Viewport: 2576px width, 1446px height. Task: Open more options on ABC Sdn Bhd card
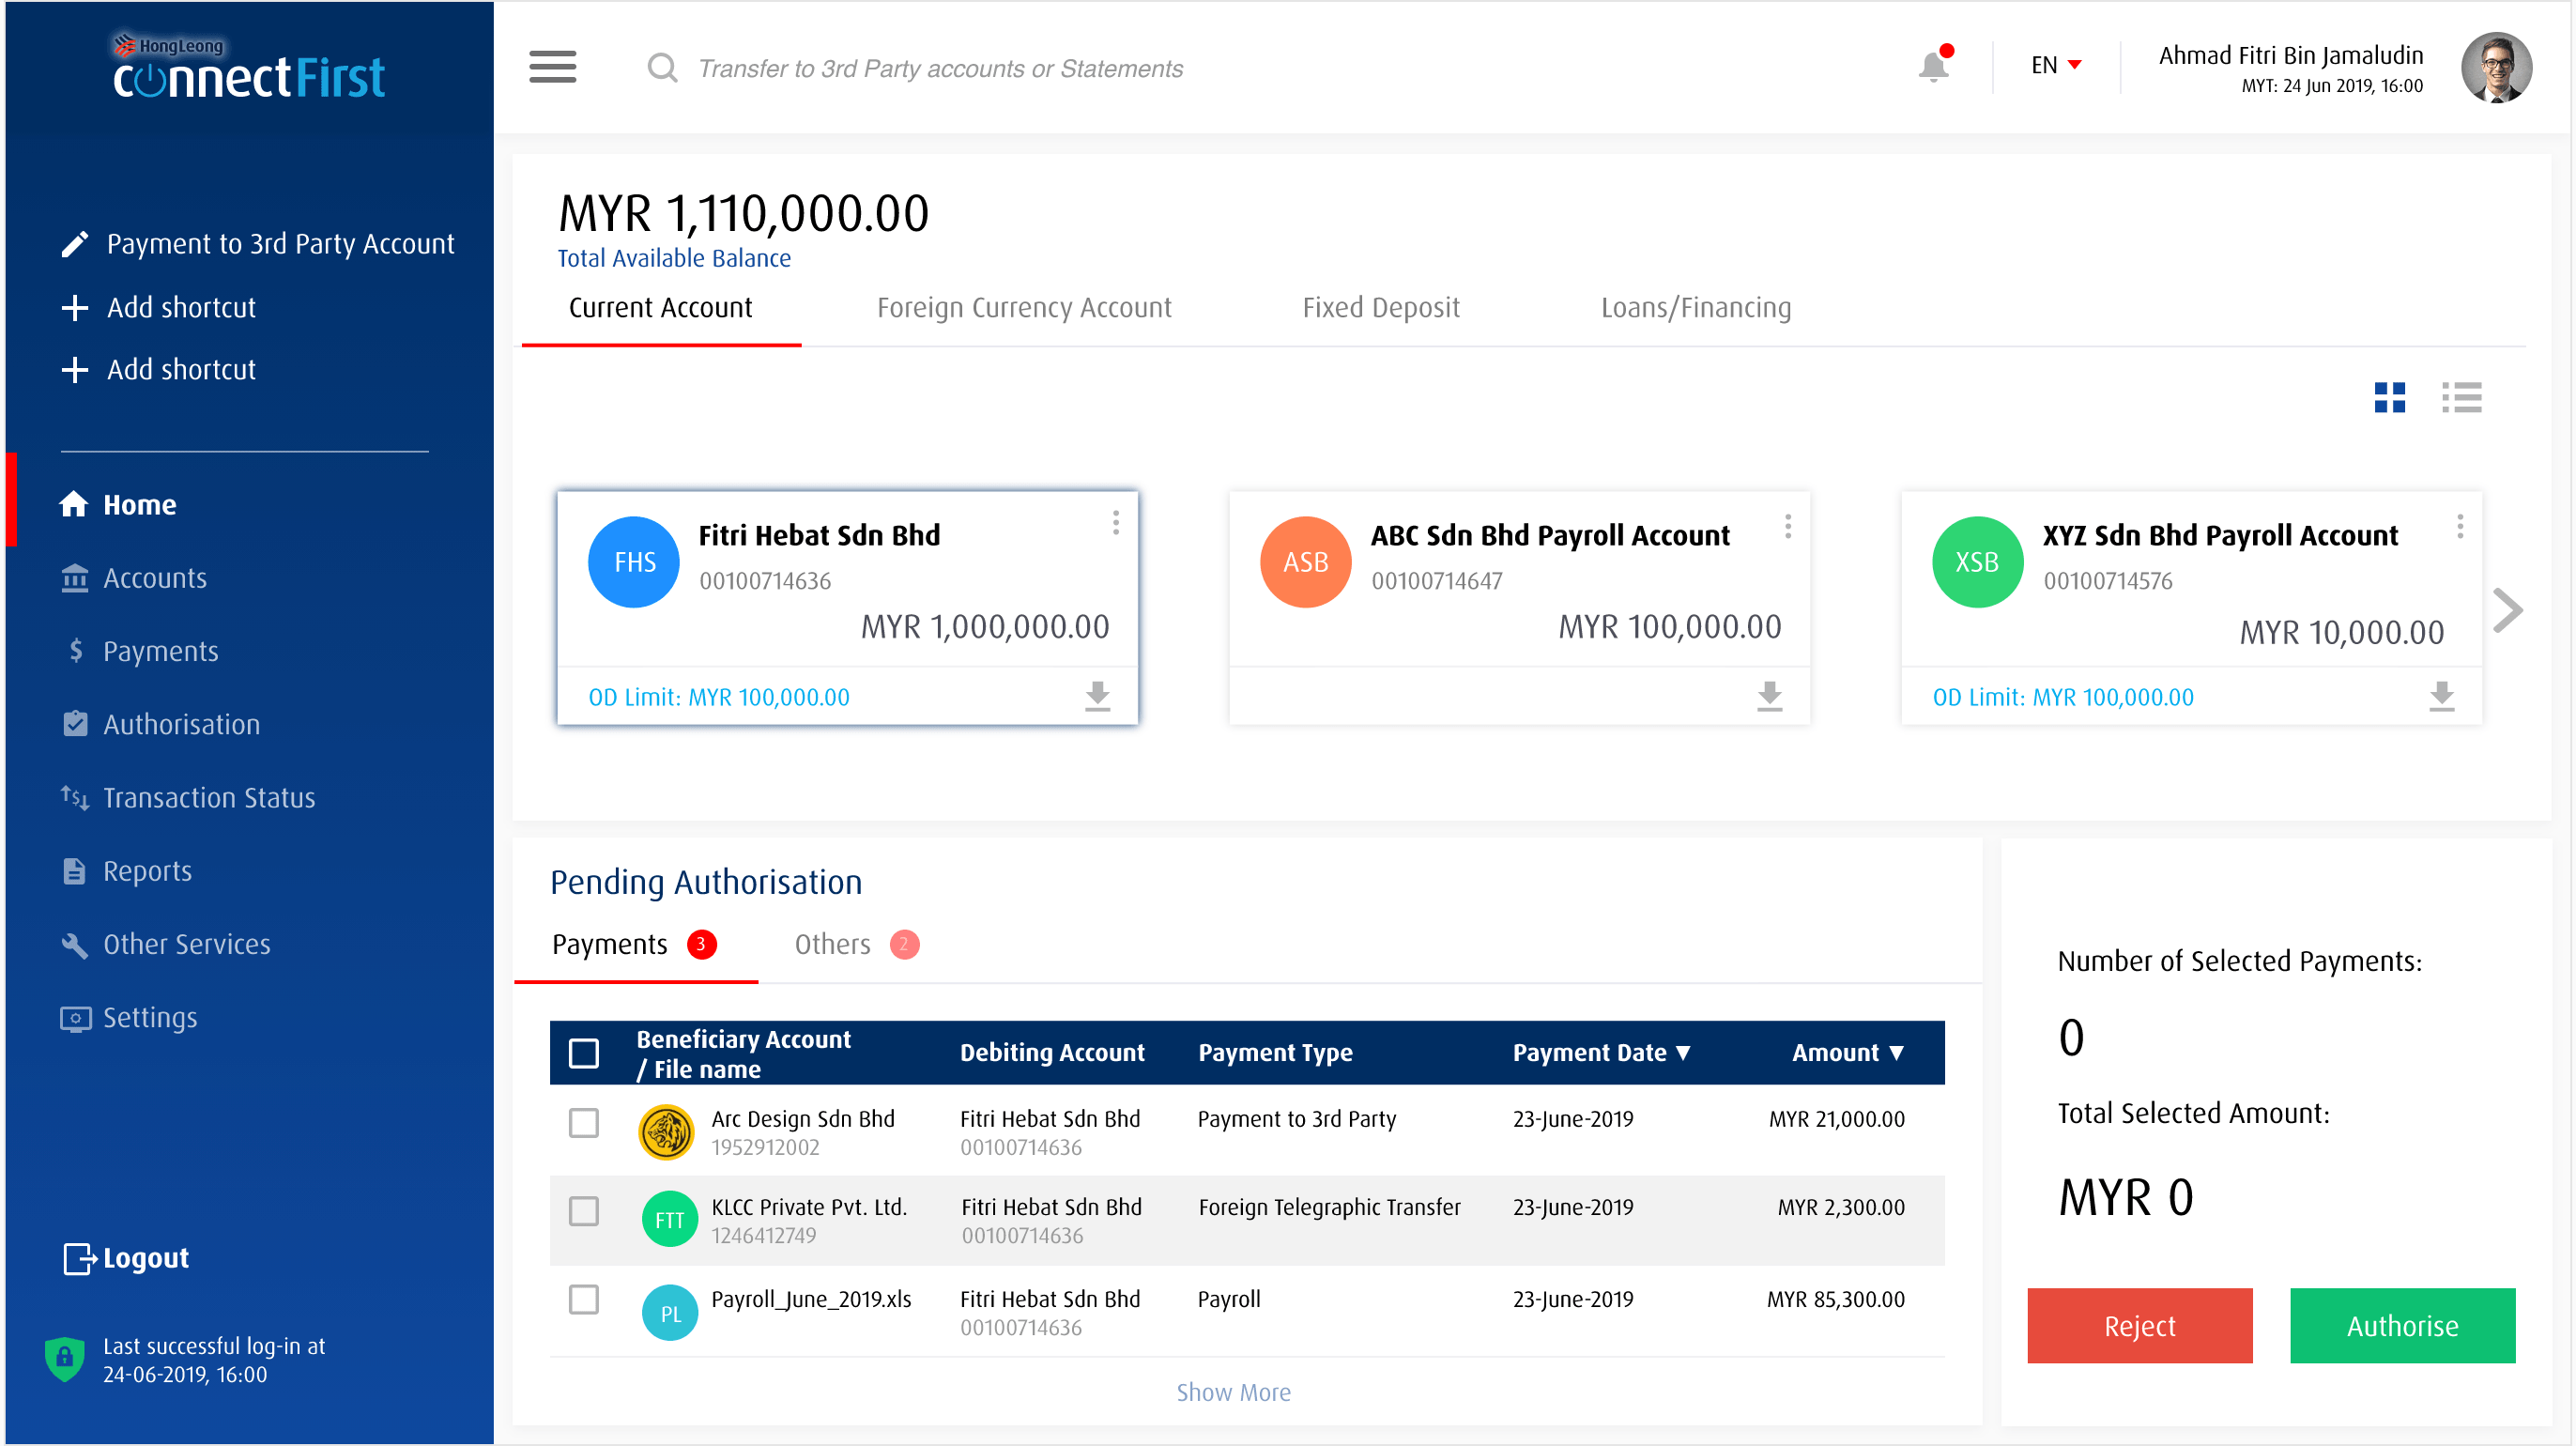click(1787, 526)
